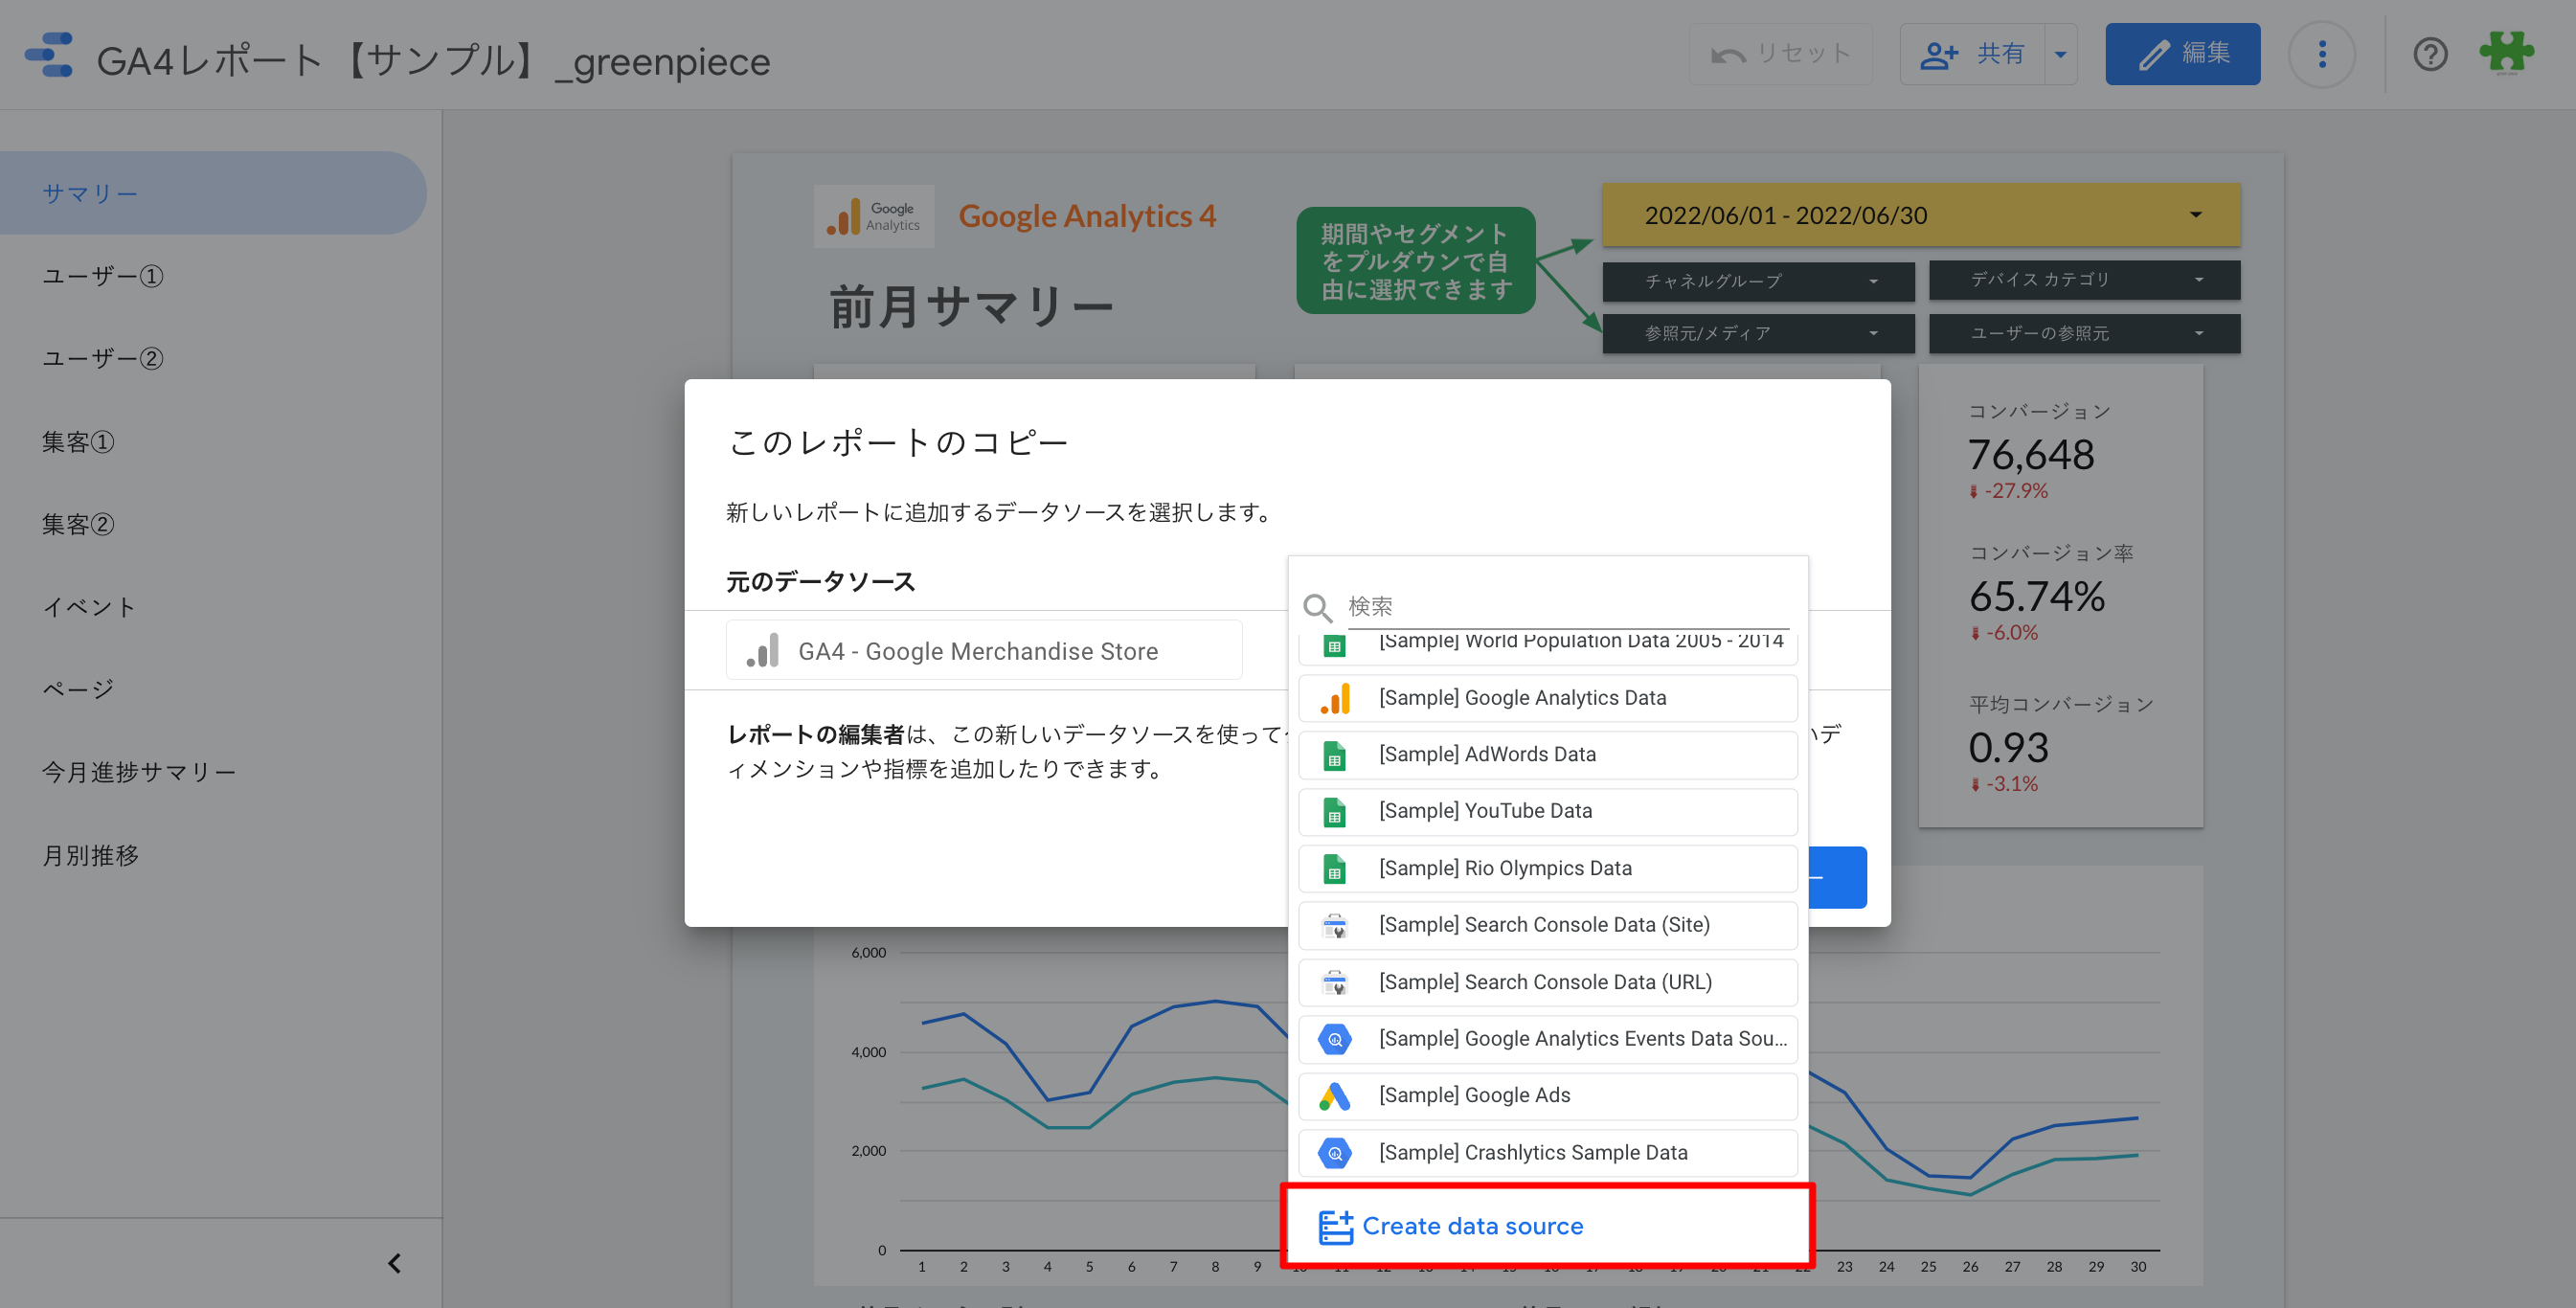This screenshot has height=1308, width=2576.
Task: Click the 元のデータソース column header
Action: coord(820,582)
